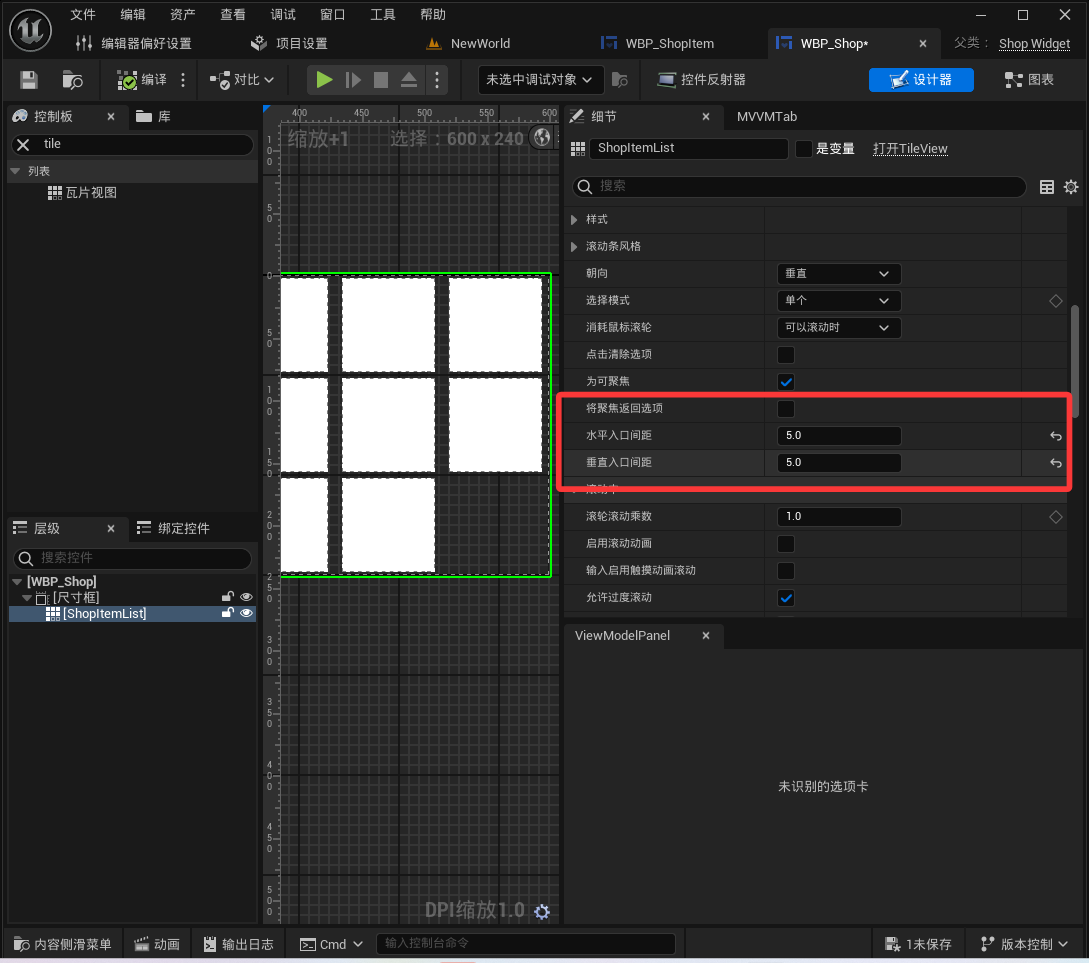The image size is (1089, 963).
Task: Open the 资产 menu
Action: 183,15
